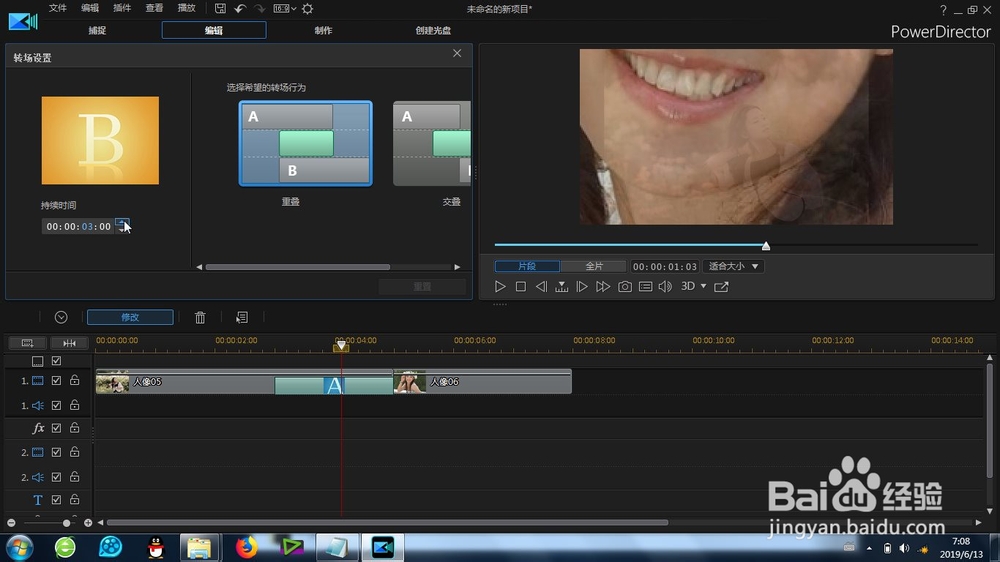Open preview quality settings icon
Viewport: 1000px width, 562px height.
tap(645, 286)
